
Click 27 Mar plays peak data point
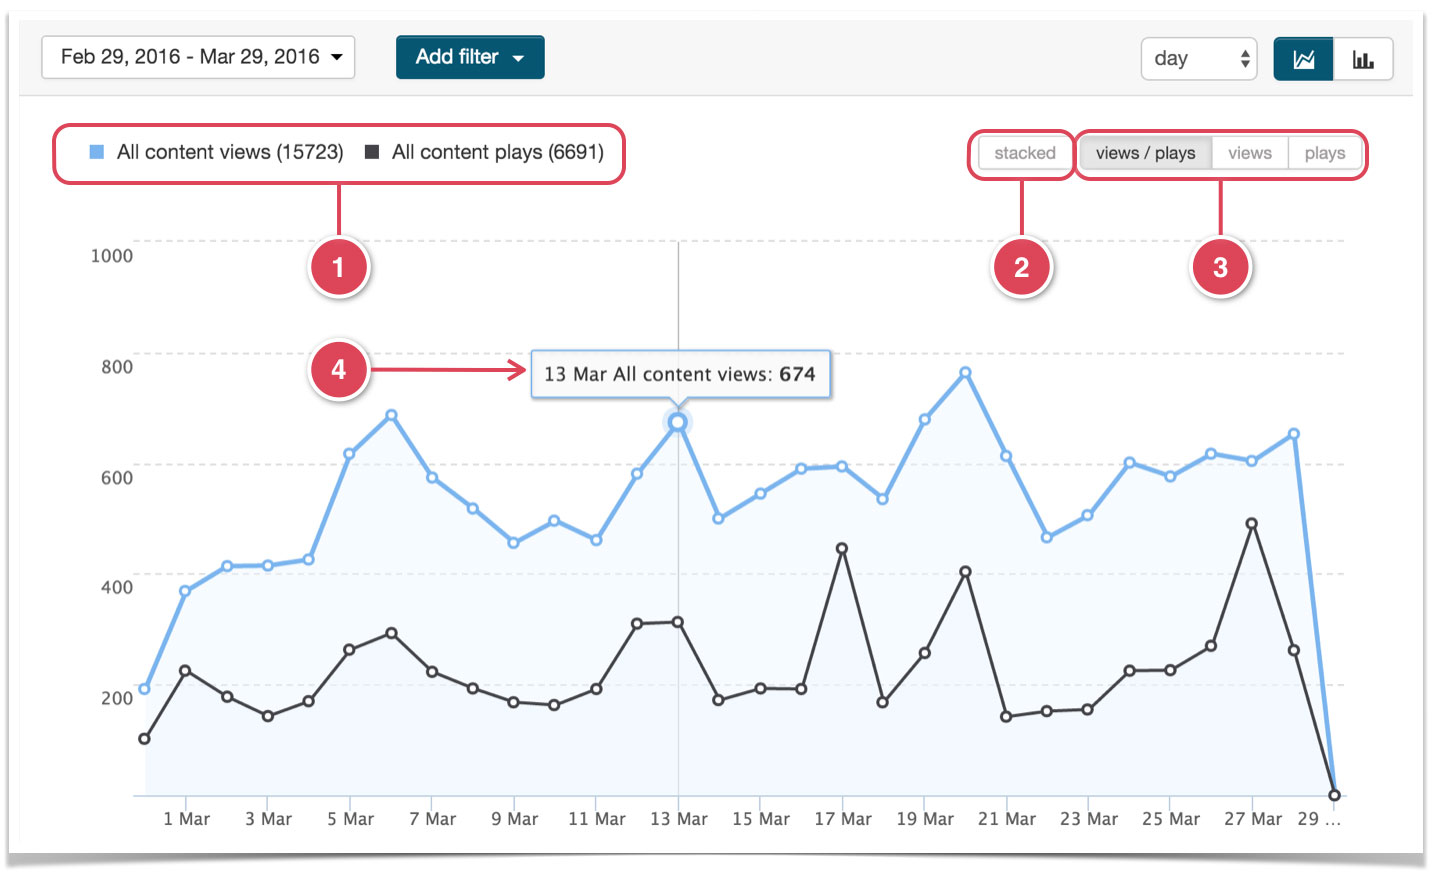pos(1252,524)
